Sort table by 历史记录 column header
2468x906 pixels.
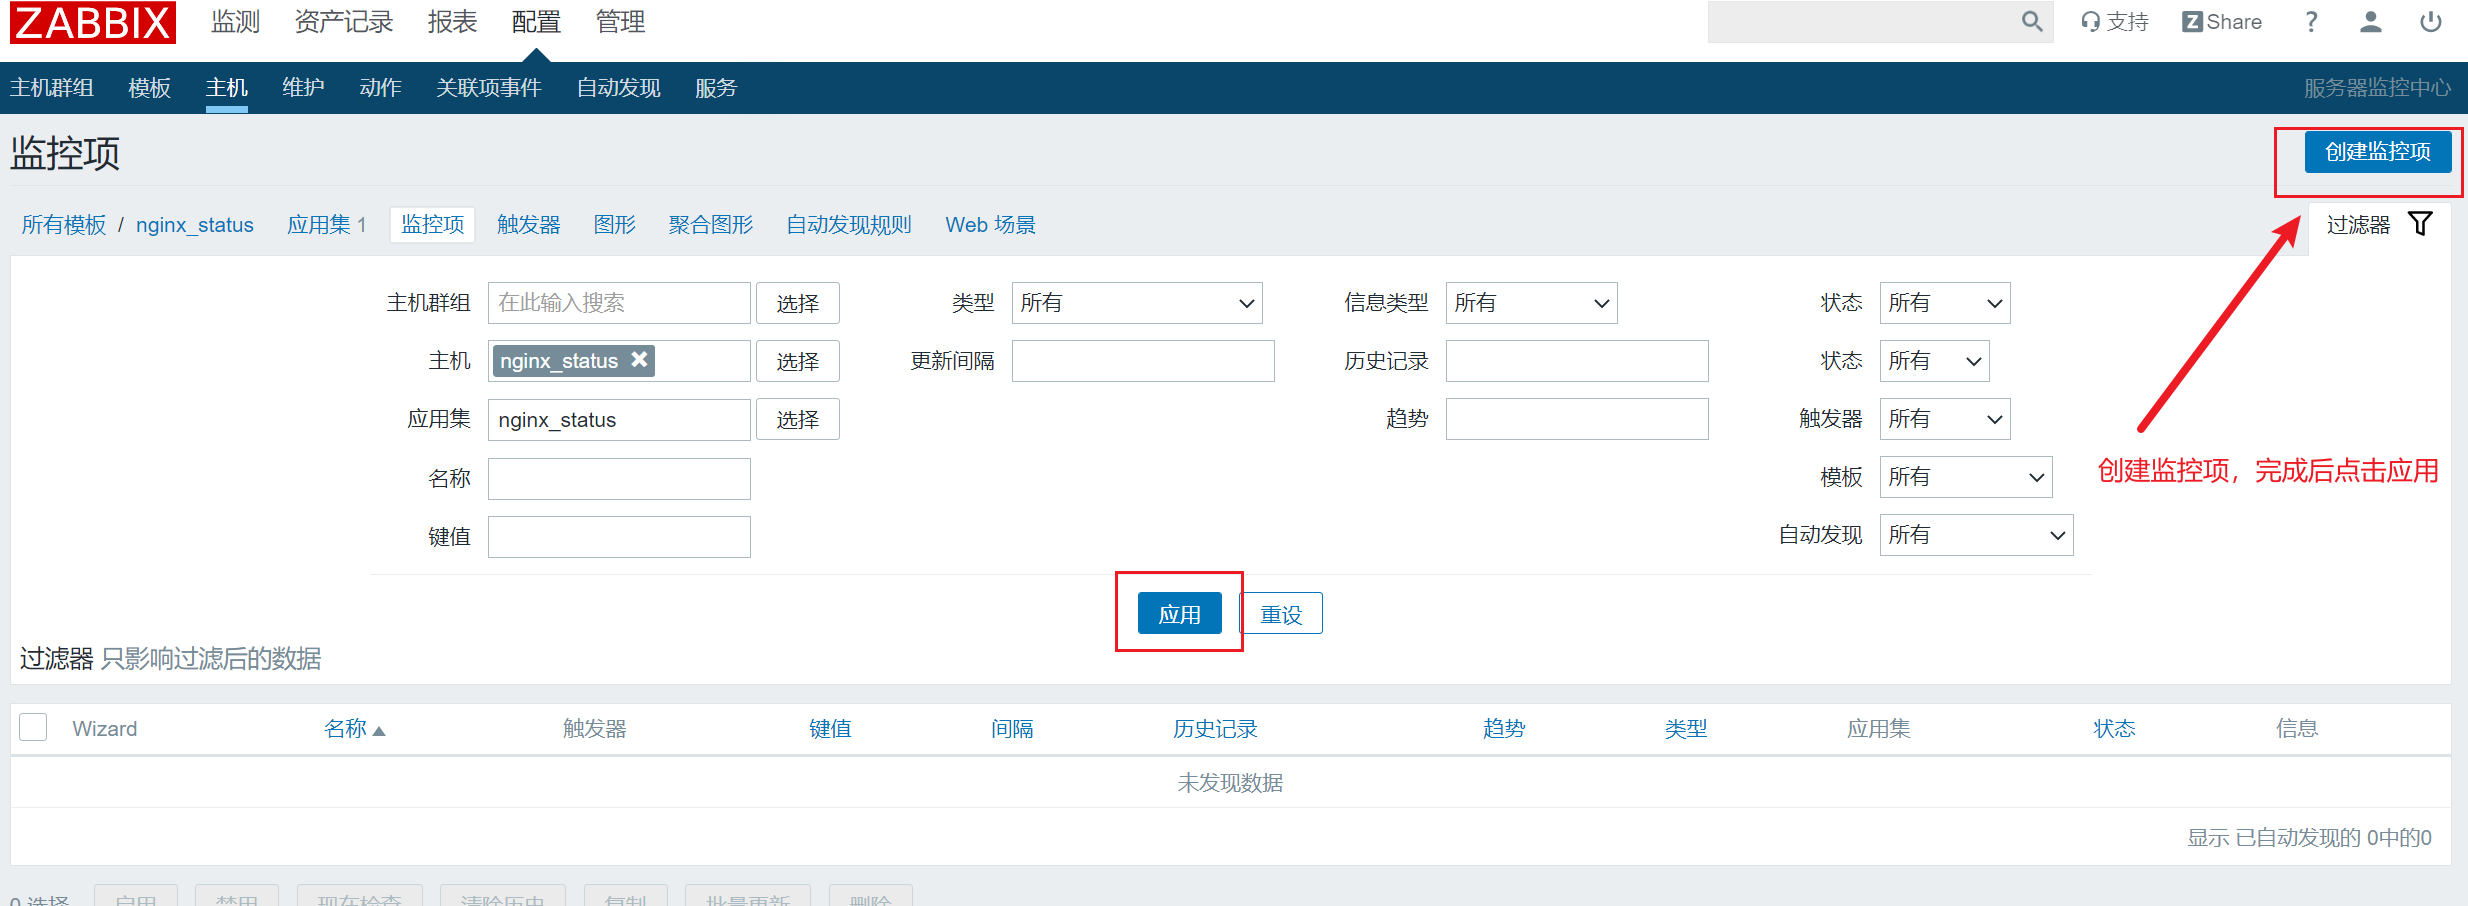coord(1215,728)
